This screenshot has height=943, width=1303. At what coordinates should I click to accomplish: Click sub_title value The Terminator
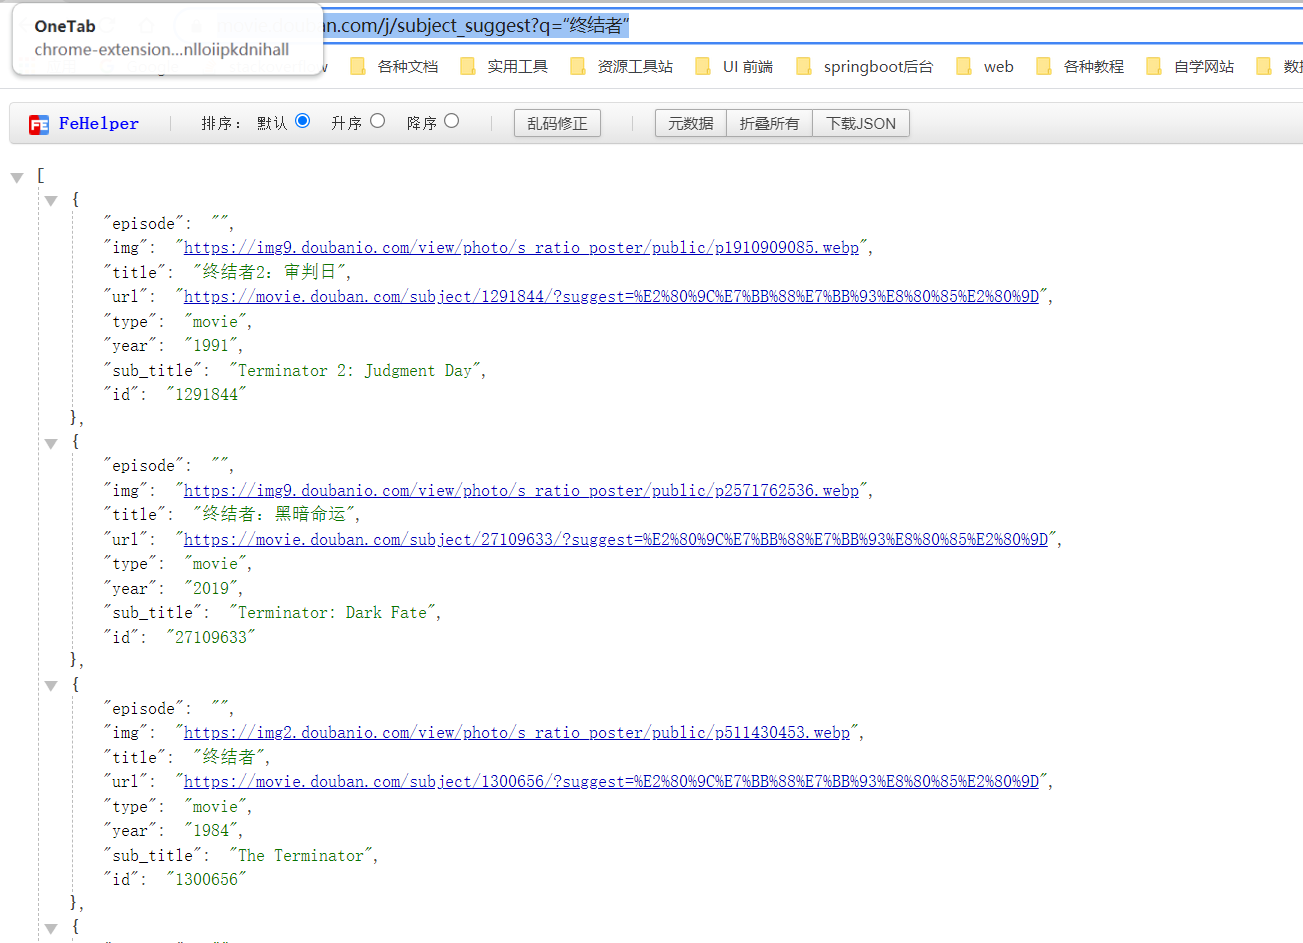click(301, 856)
